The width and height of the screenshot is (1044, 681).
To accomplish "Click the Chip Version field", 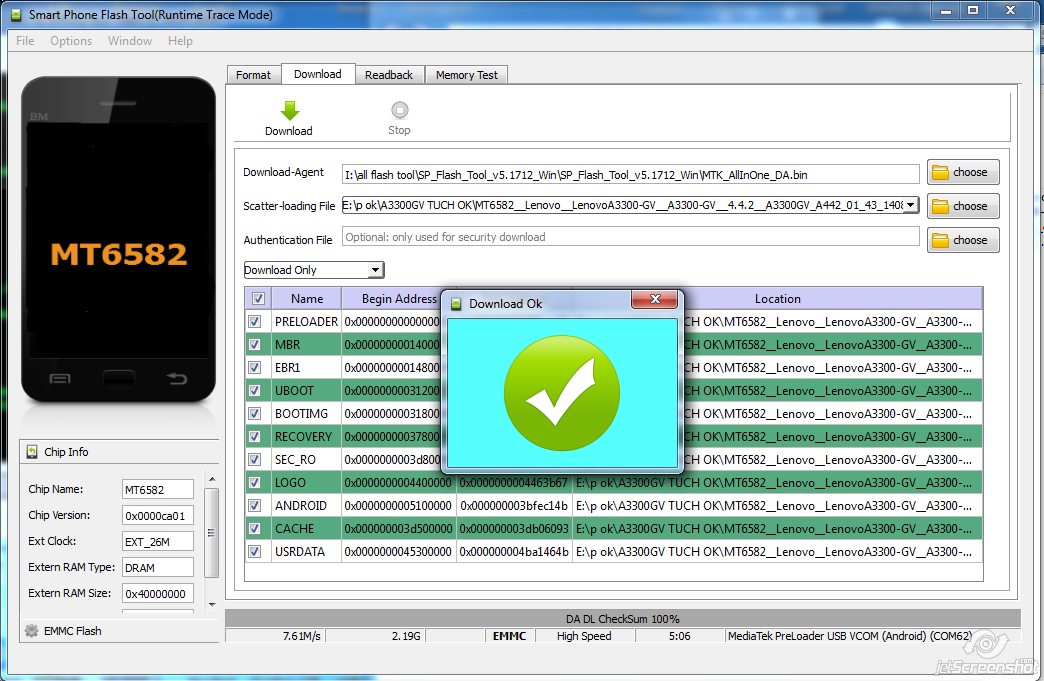I will pyautogui.click(x=158, y=515).
